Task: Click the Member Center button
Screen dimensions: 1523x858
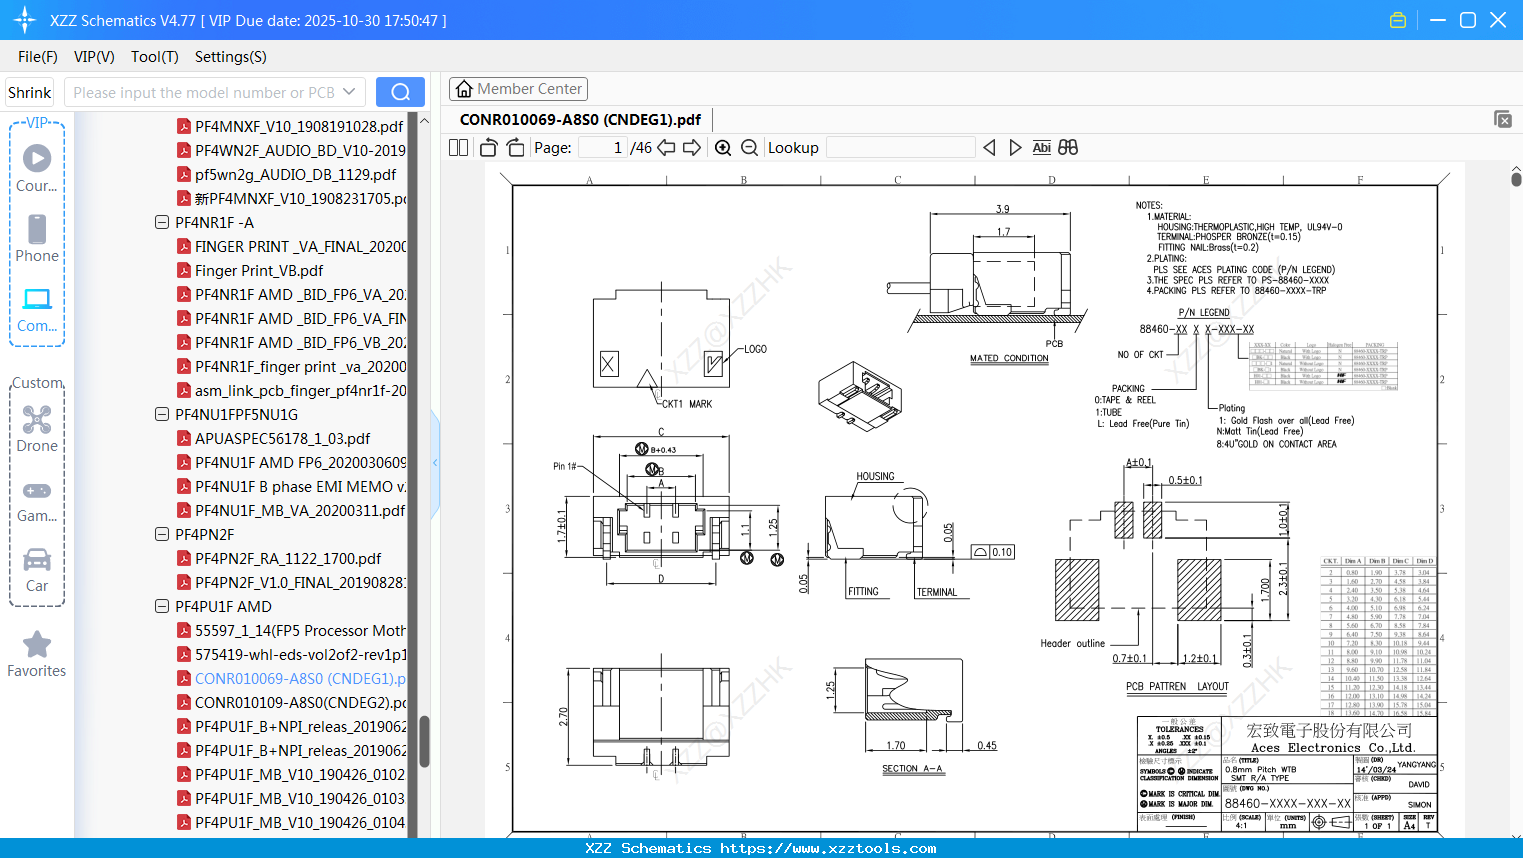Action: 518,89
